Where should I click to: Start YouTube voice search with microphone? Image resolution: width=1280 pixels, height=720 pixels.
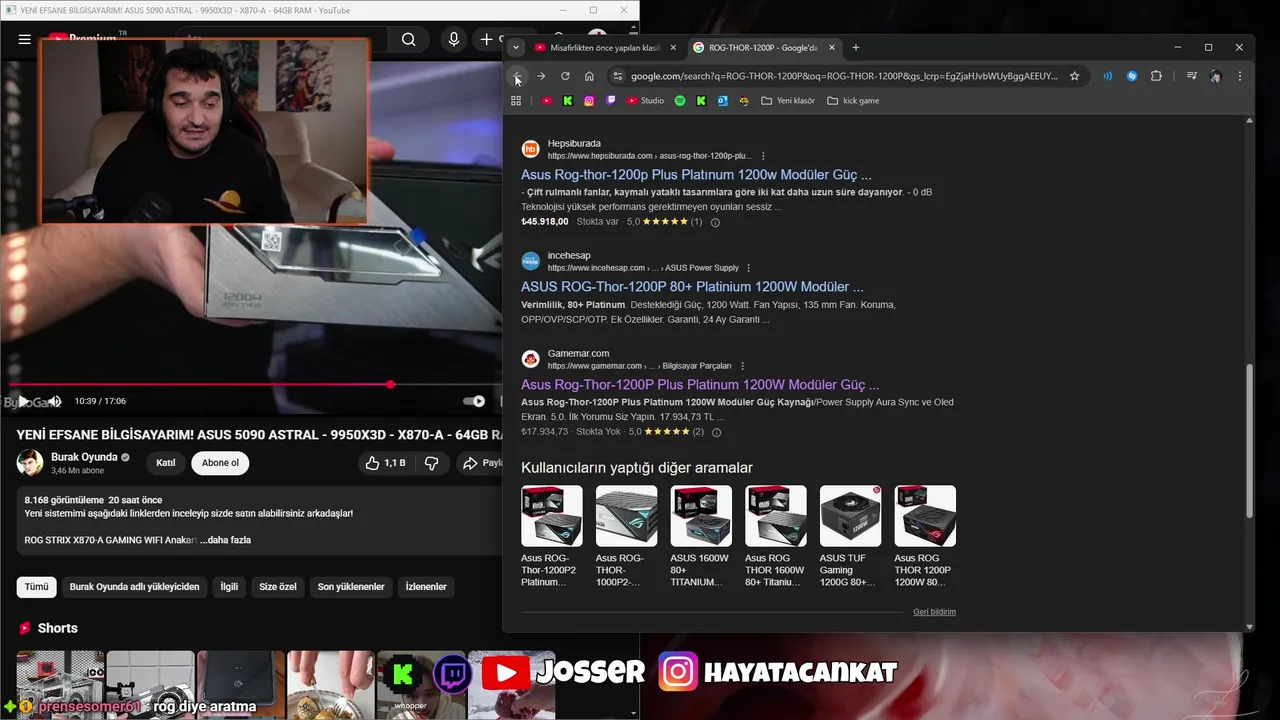454,39
